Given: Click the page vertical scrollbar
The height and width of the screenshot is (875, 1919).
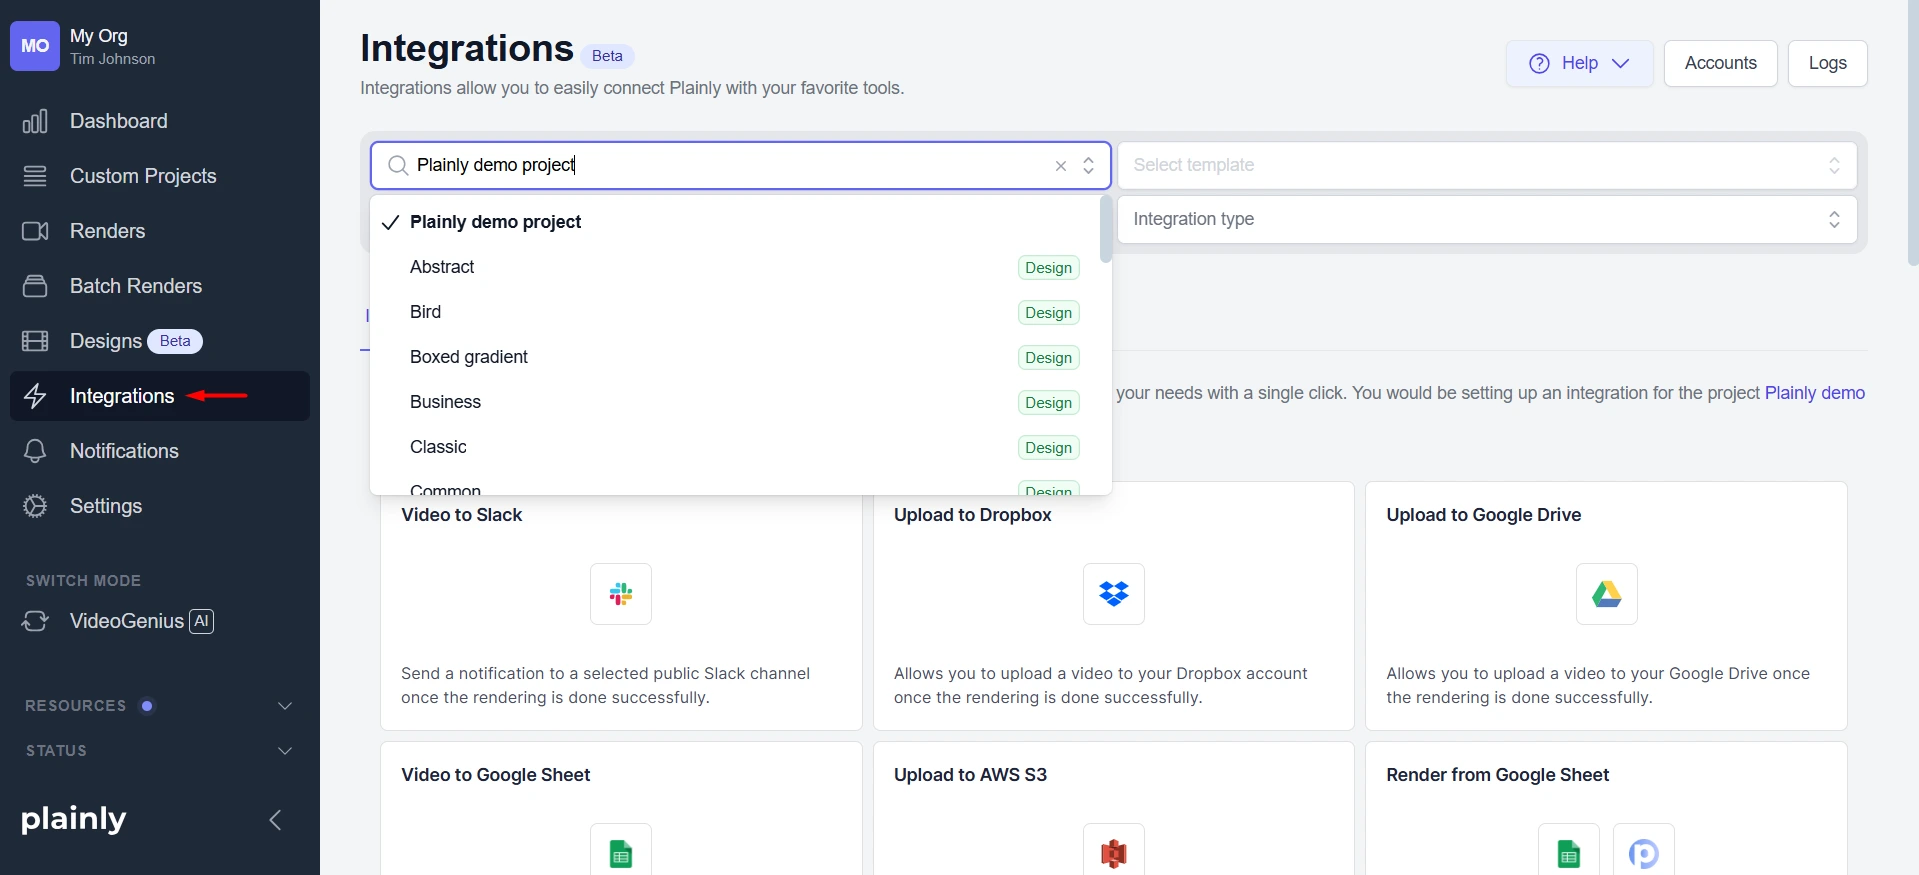Looking at the screenshot, I should pos(1913,132).
